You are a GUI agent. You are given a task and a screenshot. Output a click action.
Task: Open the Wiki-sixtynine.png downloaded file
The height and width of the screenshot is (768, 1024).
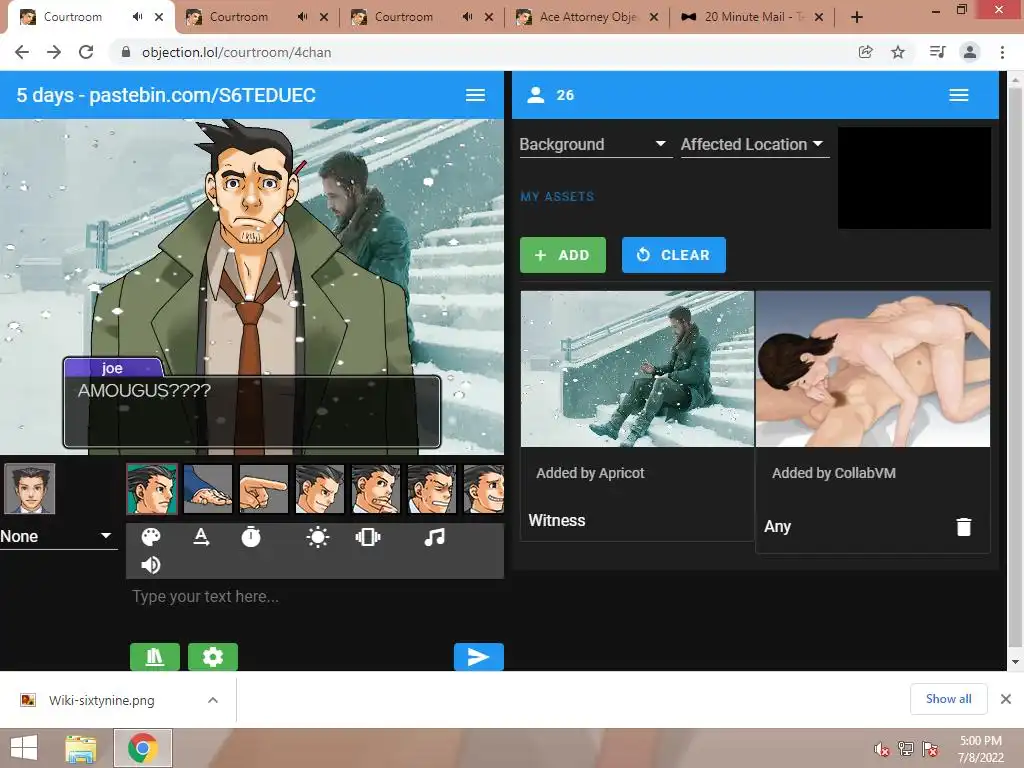[101, 700]
